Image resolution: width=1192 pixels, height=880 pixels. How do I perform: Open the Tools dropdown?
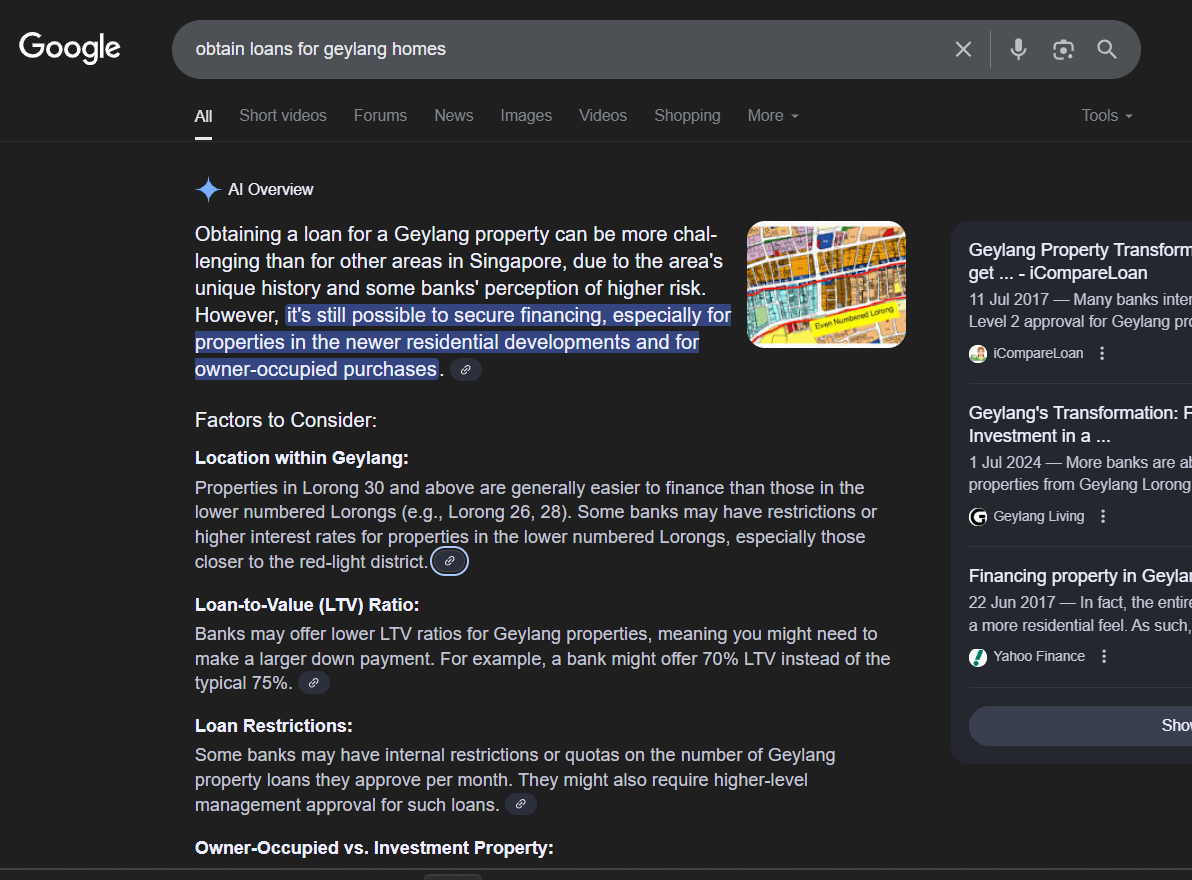[x=1106, y=116]
